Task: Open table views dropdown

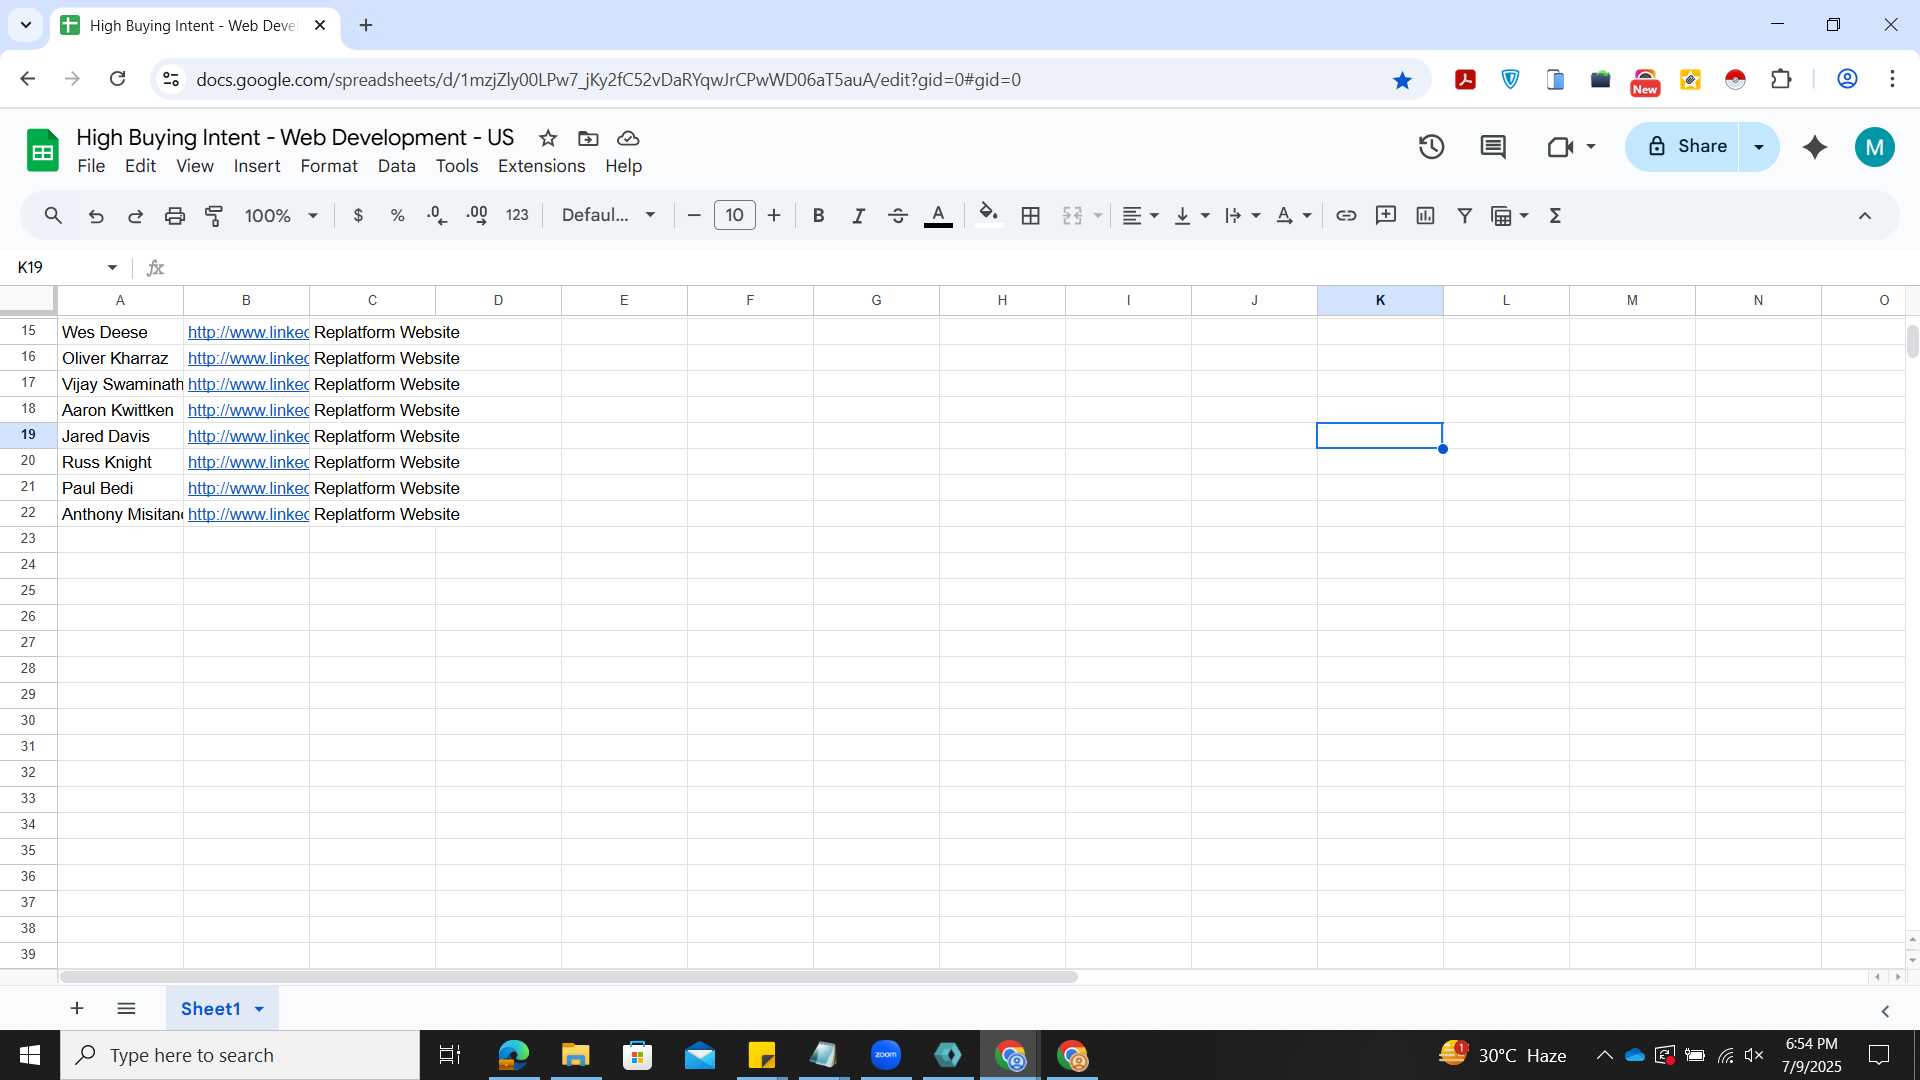Action: (1510, 215)
